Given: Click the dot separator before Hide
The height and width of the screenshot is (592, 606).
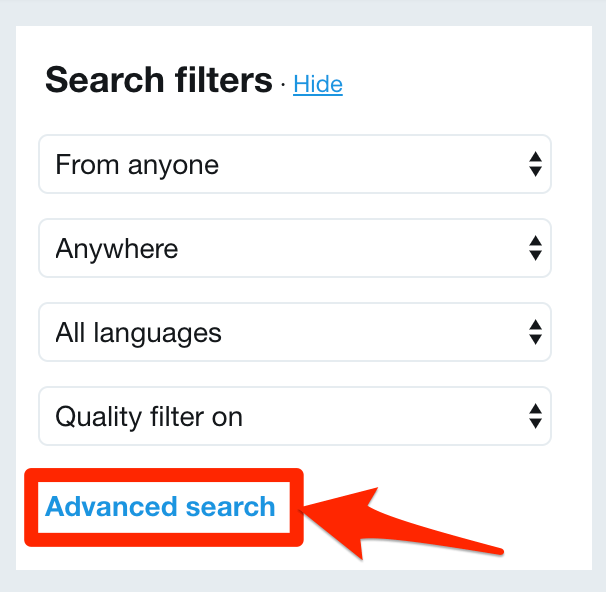Looking at the screenshot, I should click(x=283, y=84).
